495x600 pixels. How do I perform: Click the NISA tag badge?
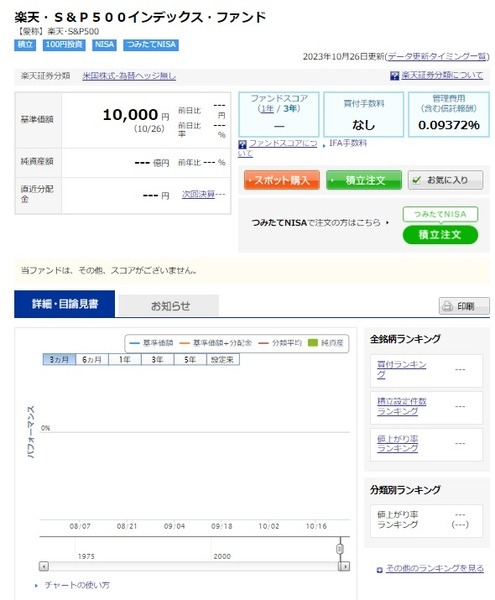104,45
